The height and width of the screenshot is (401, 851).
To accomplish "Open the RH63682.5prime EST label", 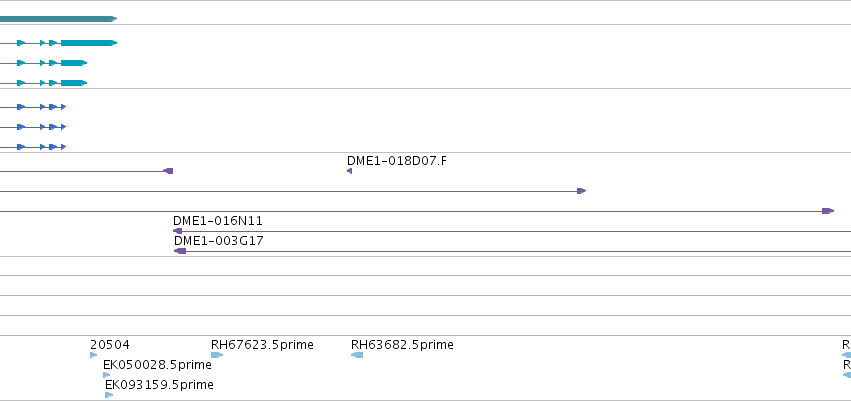I will 402,345.
